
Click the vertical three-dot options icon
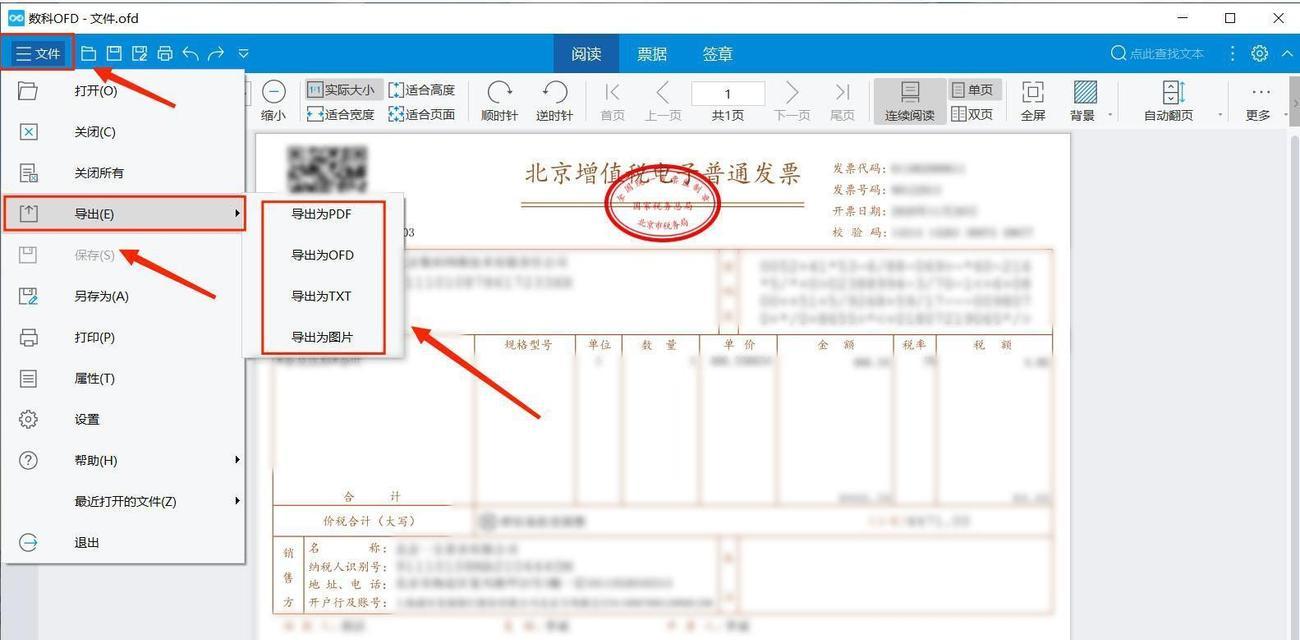pyautogui.click(x=1232, y=53)
